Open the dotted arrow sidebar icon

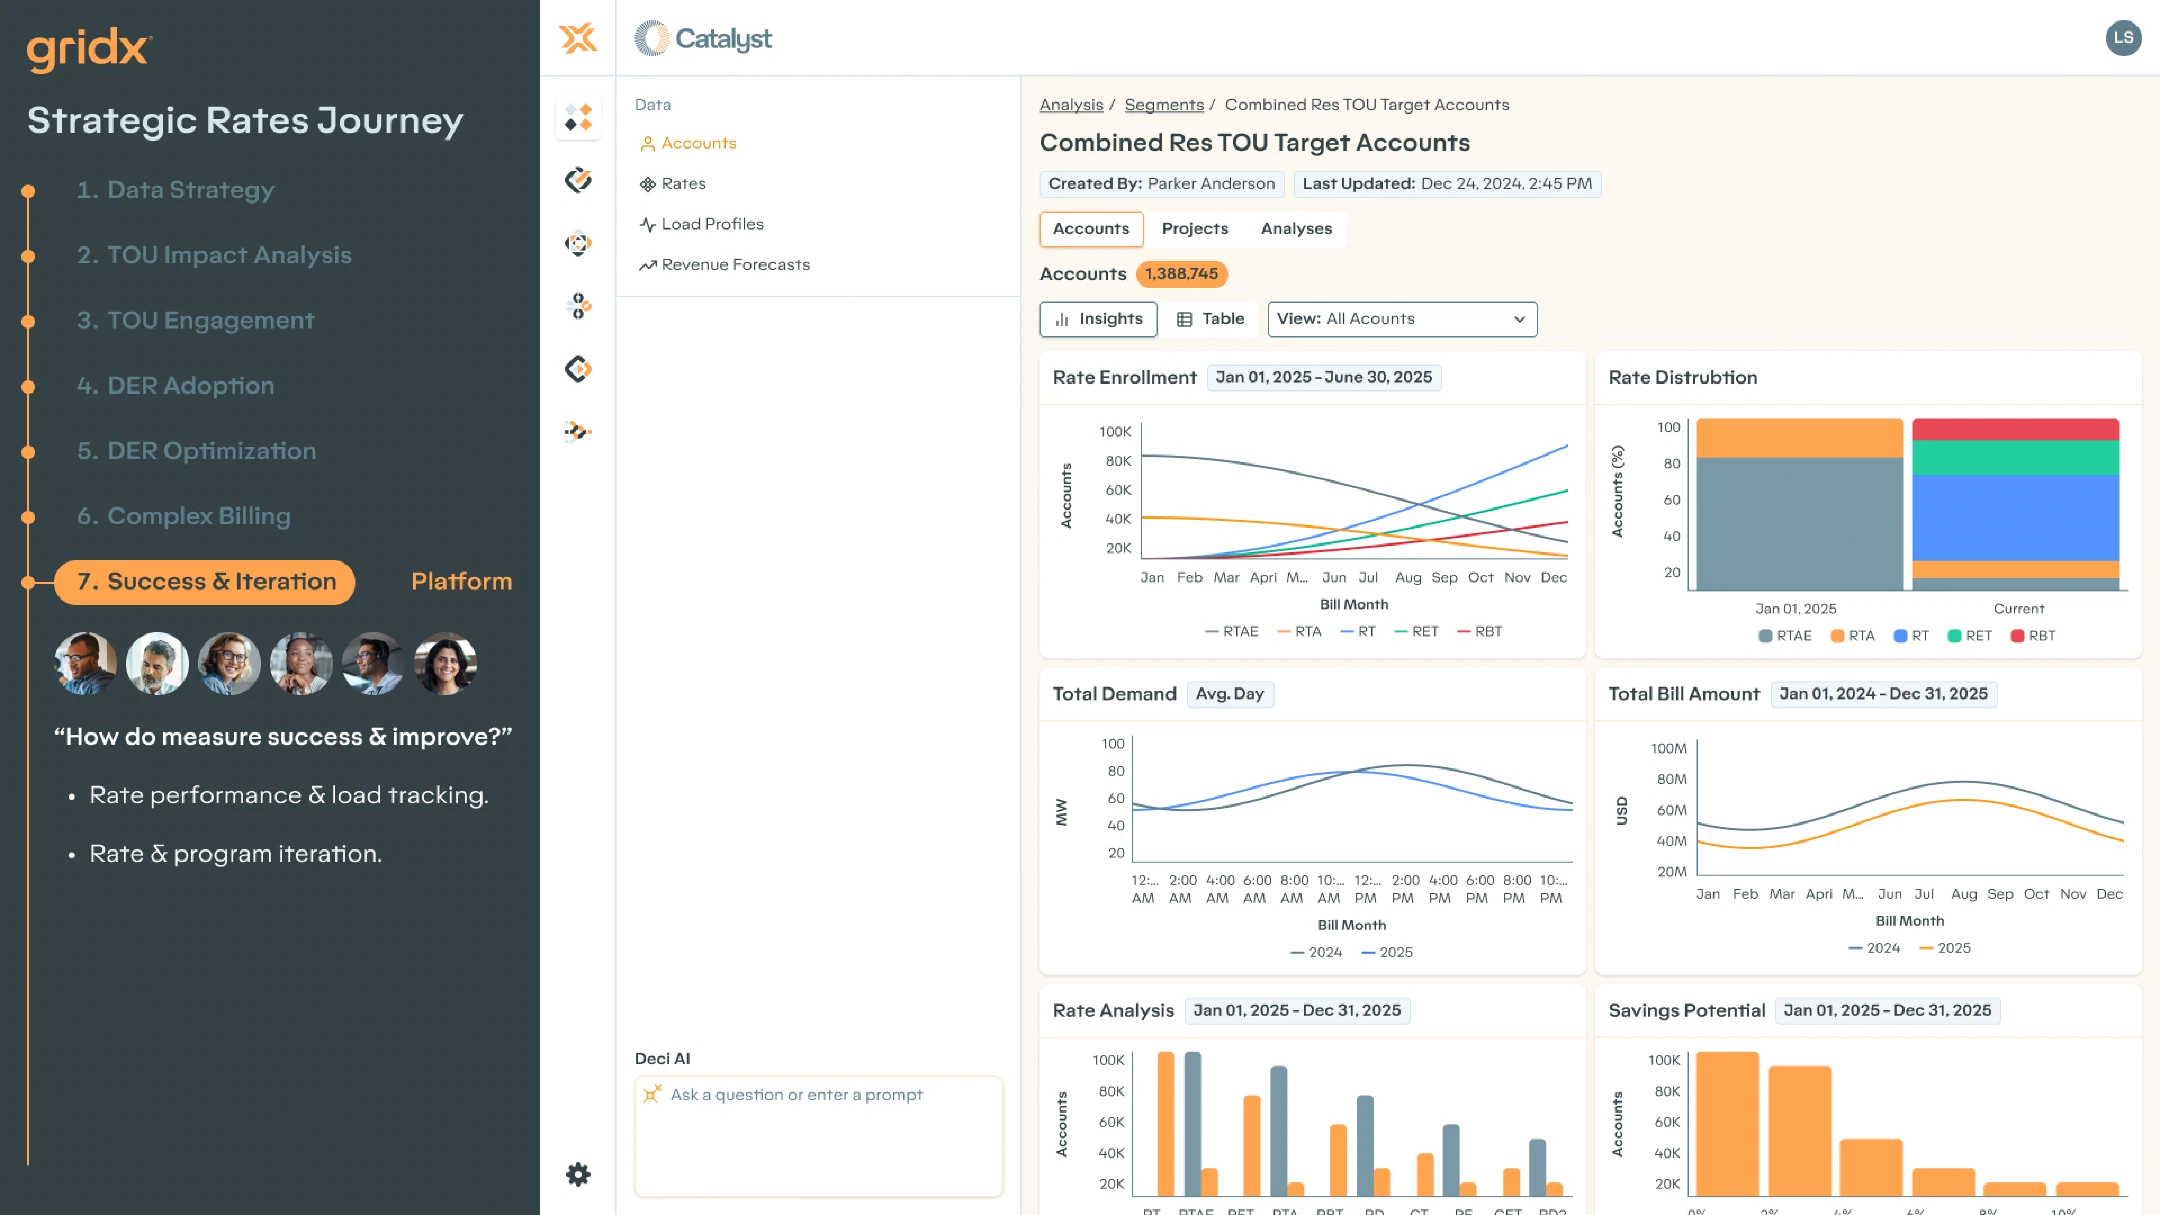[578, 432]
